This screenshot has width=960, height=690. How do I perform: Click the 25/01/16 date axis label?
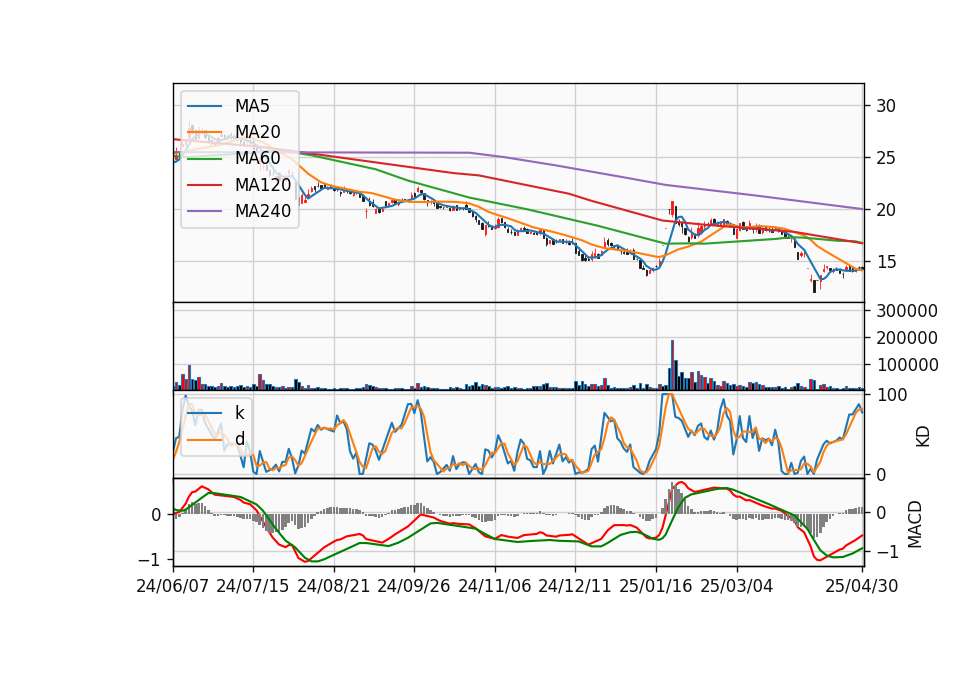tap(656, 586)
